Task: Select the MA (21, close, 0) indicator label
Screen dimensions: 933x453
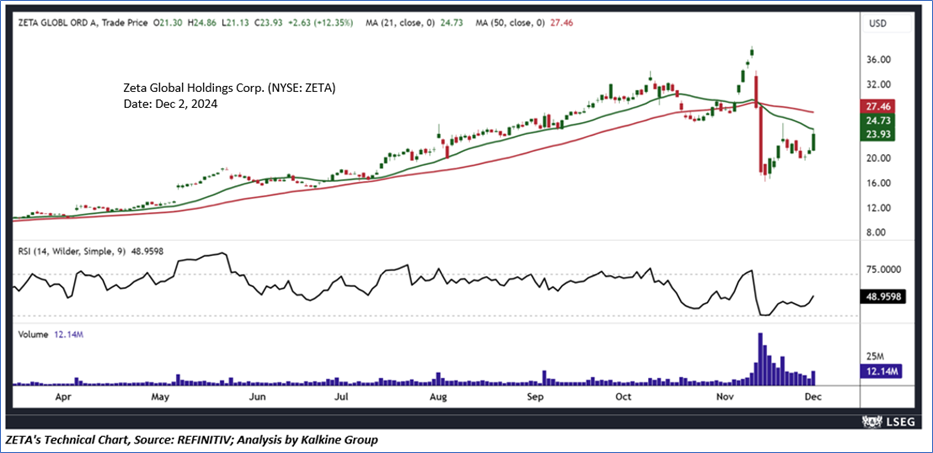Action: (400, 23)
